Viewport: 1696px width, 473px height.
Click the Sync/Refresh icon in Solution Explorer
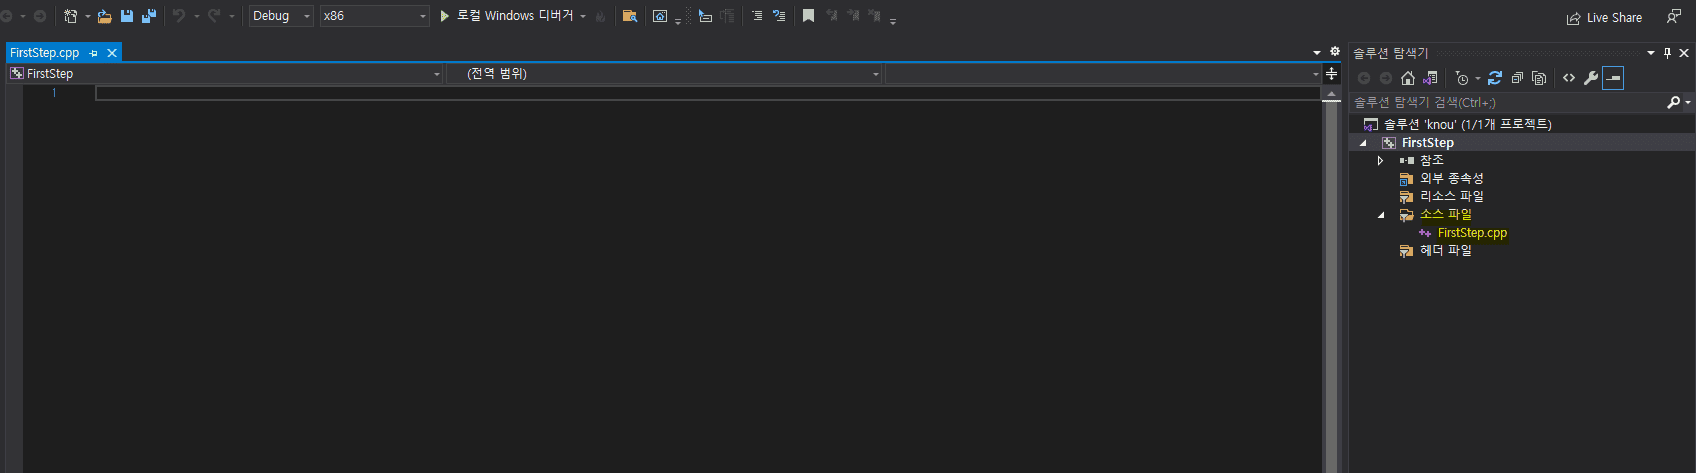point(1495,78)
